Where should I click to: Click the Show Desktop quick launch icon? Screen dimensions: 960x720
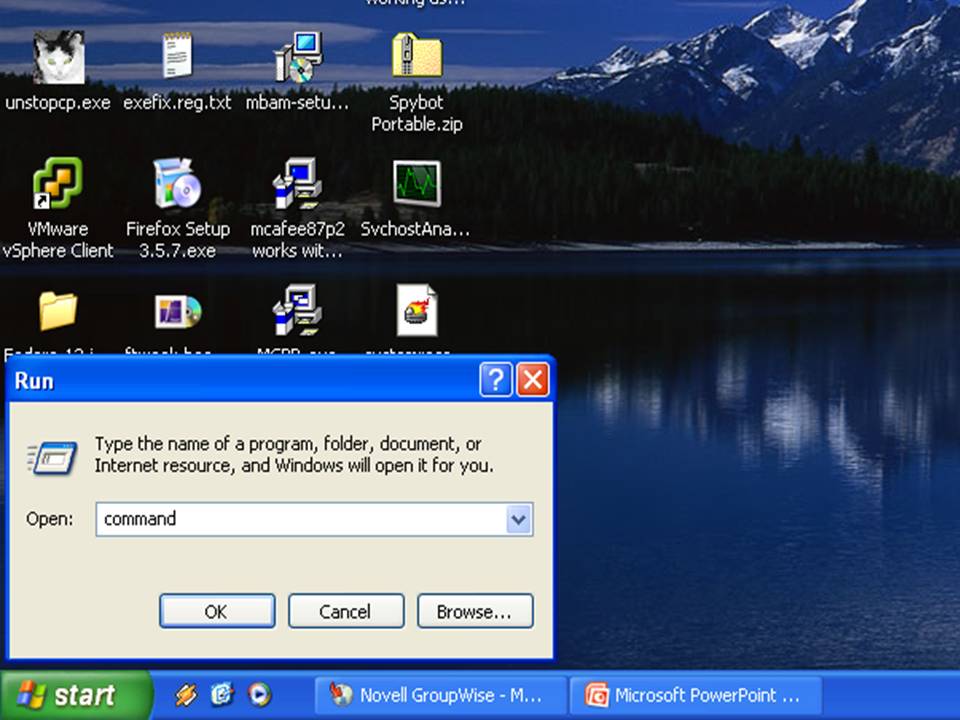[x=222, y=695]
